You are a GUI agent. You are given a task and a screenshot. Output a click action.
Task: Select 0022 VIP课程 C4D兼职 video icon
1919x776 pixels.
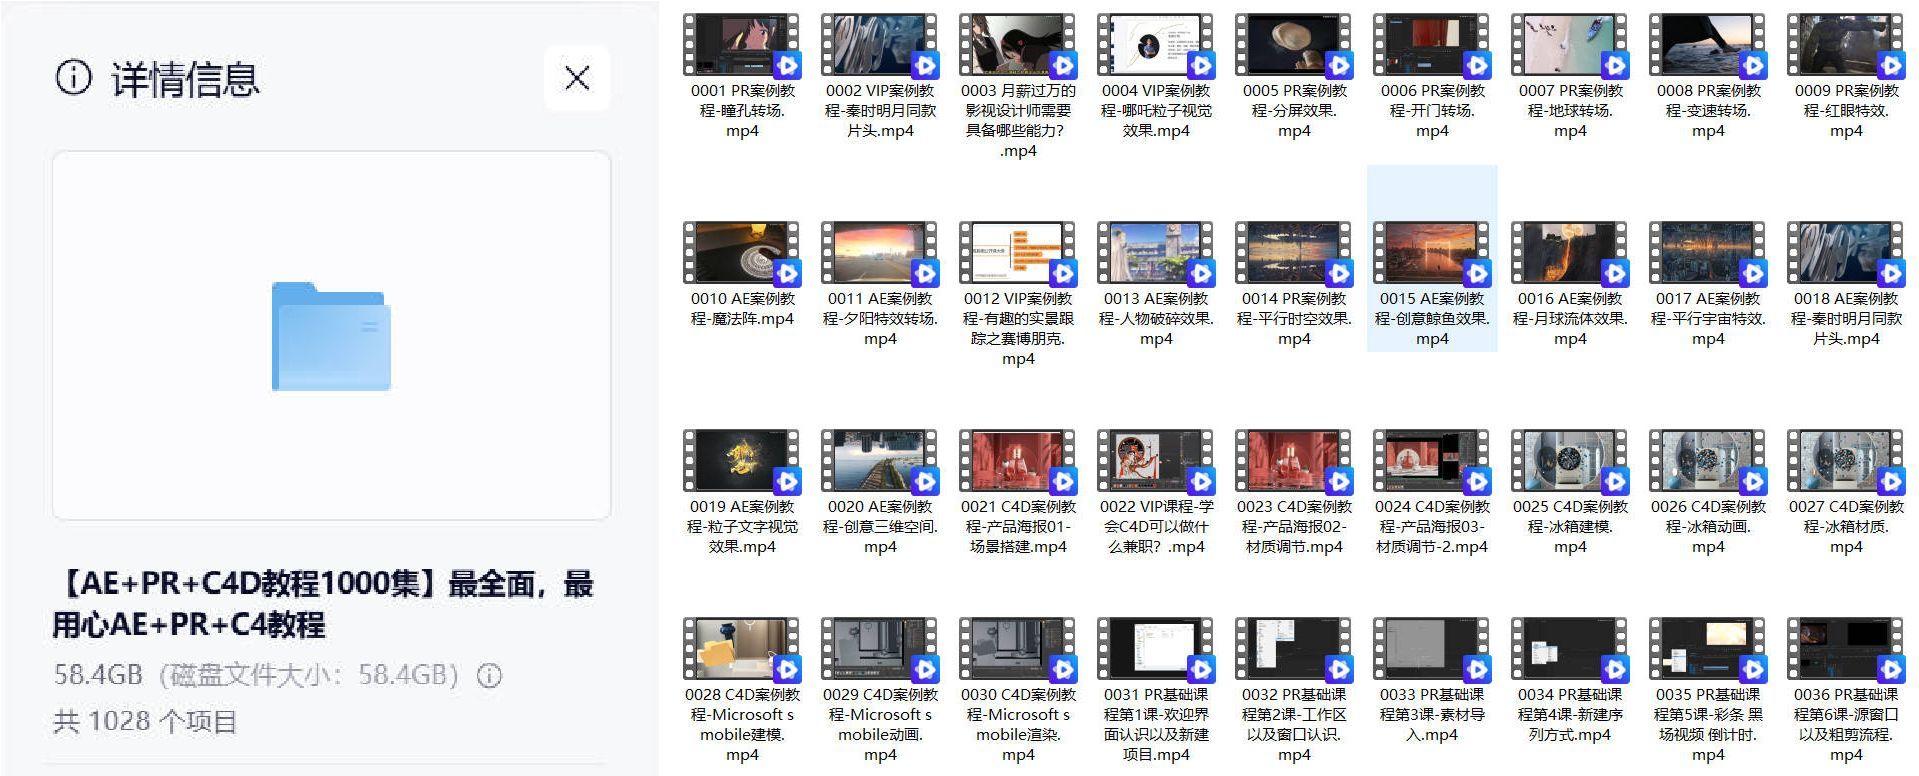coord(1155,462)
